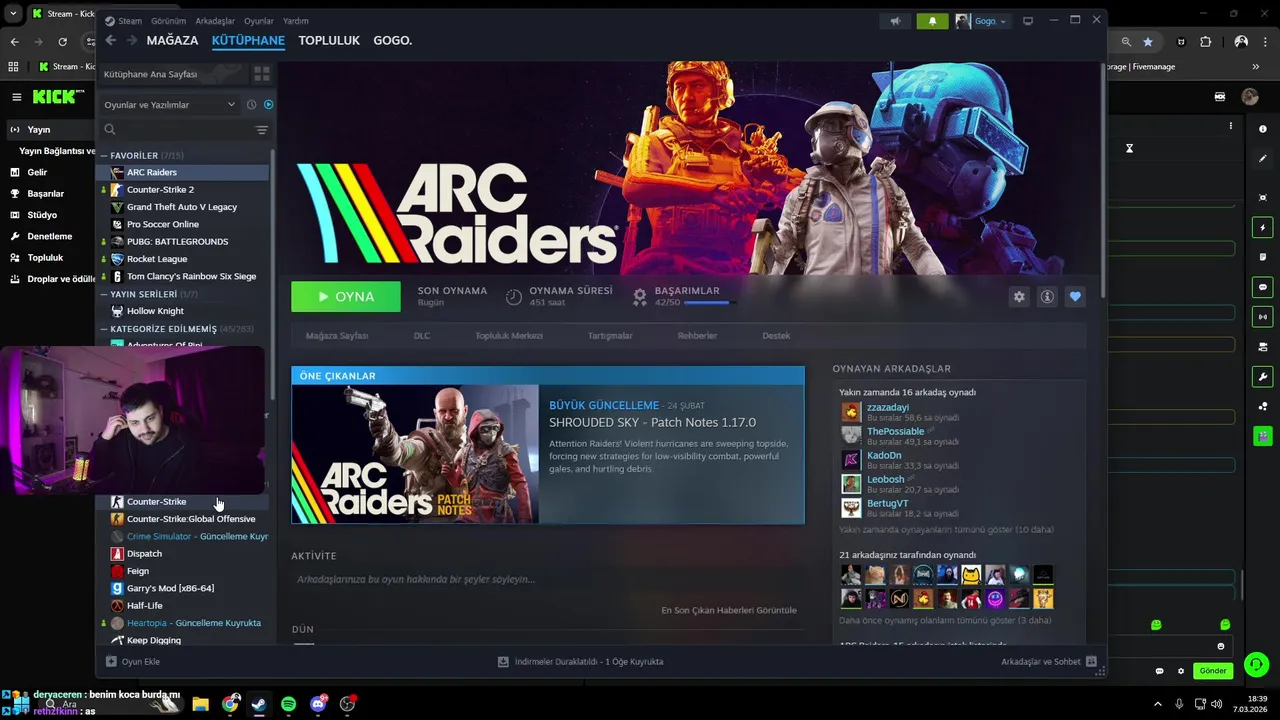Viewport: 1280px width, 720px height.
Task: Open the Rehberler tab
Action: (x=697, y=336)
